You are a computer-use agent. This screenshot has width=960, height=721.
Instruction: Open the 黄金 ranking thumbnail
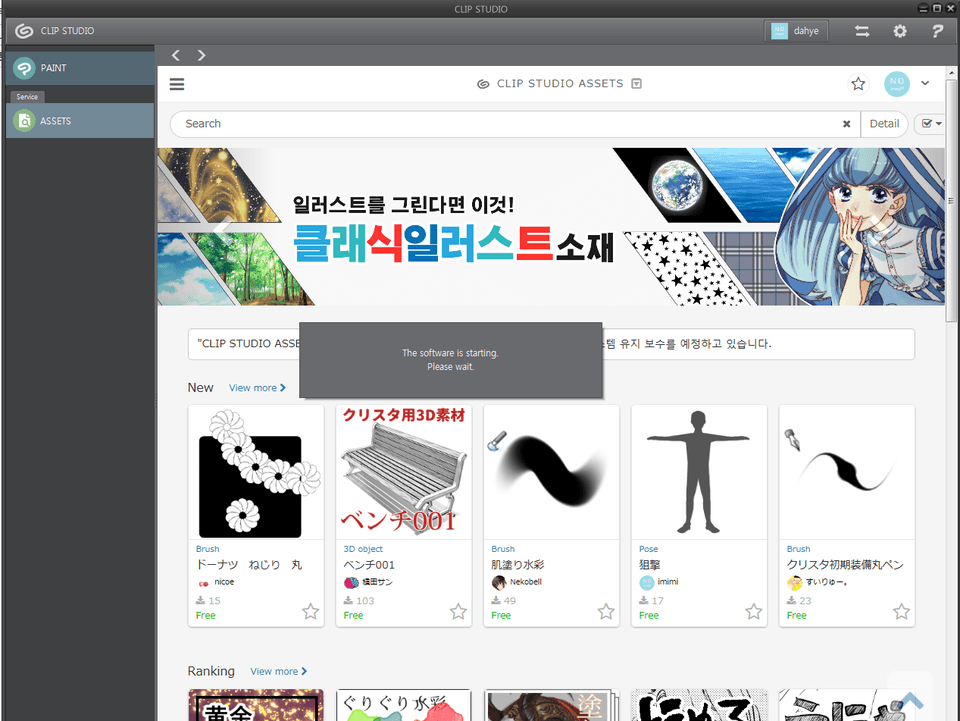256,705
